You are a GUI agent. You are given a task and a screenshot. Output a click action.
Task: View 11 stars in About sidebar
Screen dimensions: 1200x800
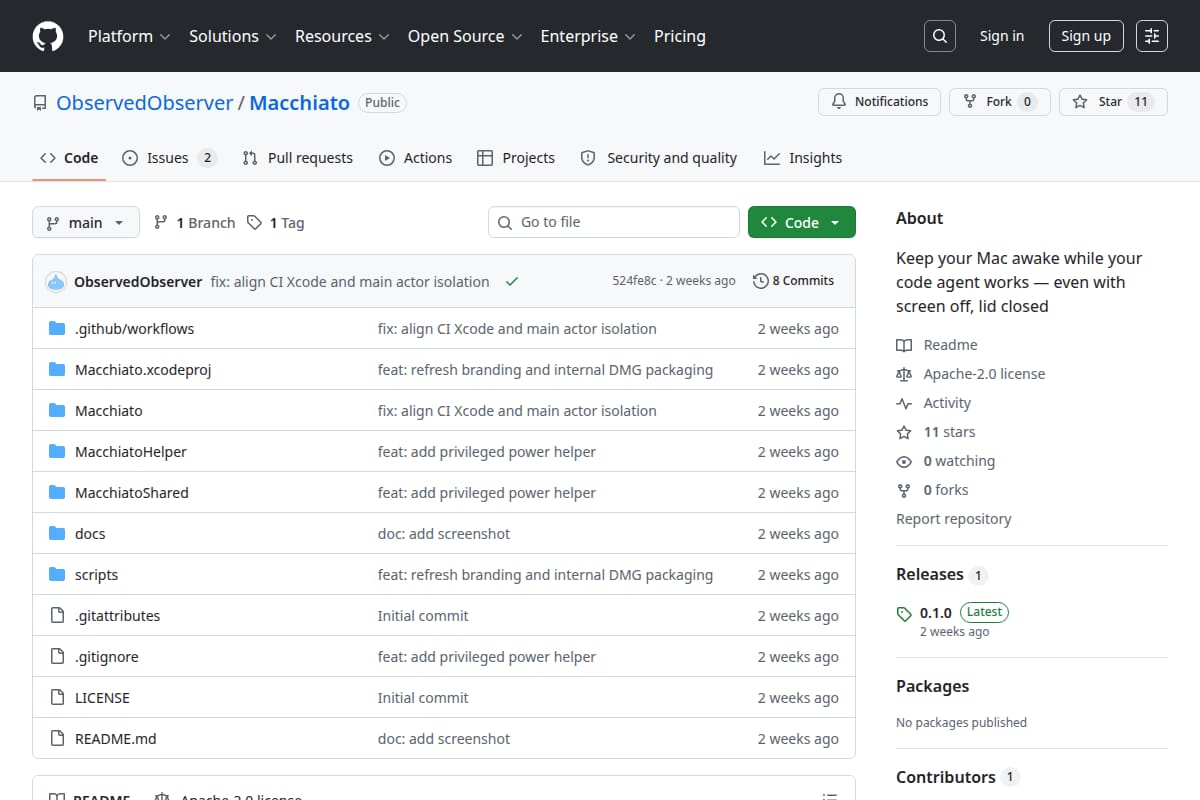click(936, 432)
